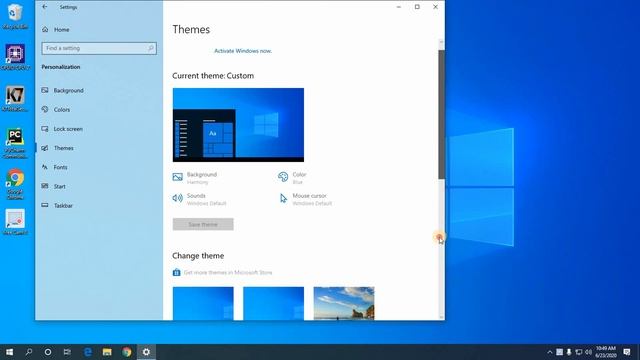Viewport: 640px width, 360px height.
Task: Show hidden system tray icons
Action: (x=550, y=352)
